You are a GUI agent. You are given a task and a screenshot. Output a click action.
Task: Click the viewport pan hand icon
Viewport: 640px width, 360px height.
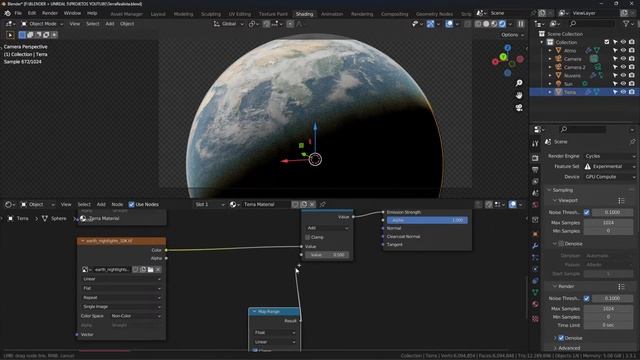click(519, 96)
